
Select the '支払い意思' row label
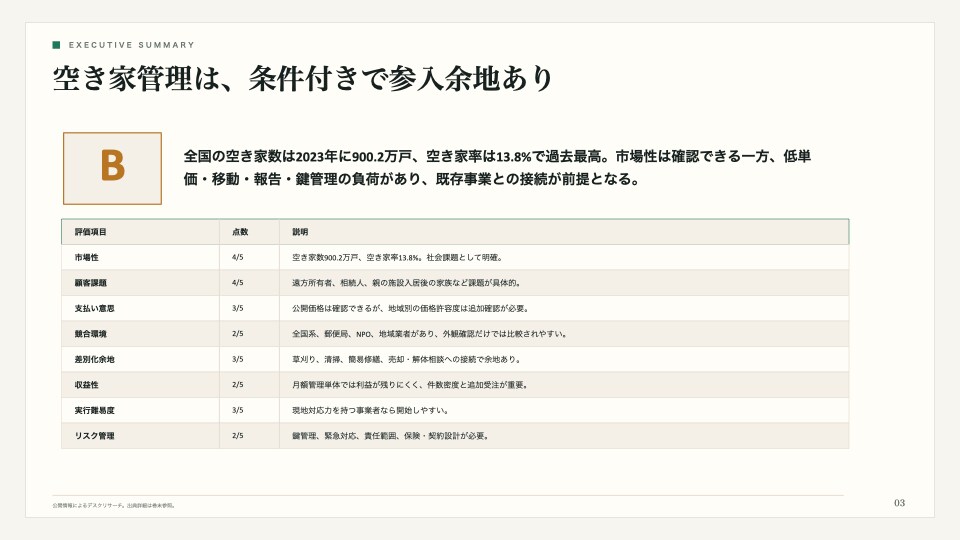pyautogui.click(x=94, y=309)
